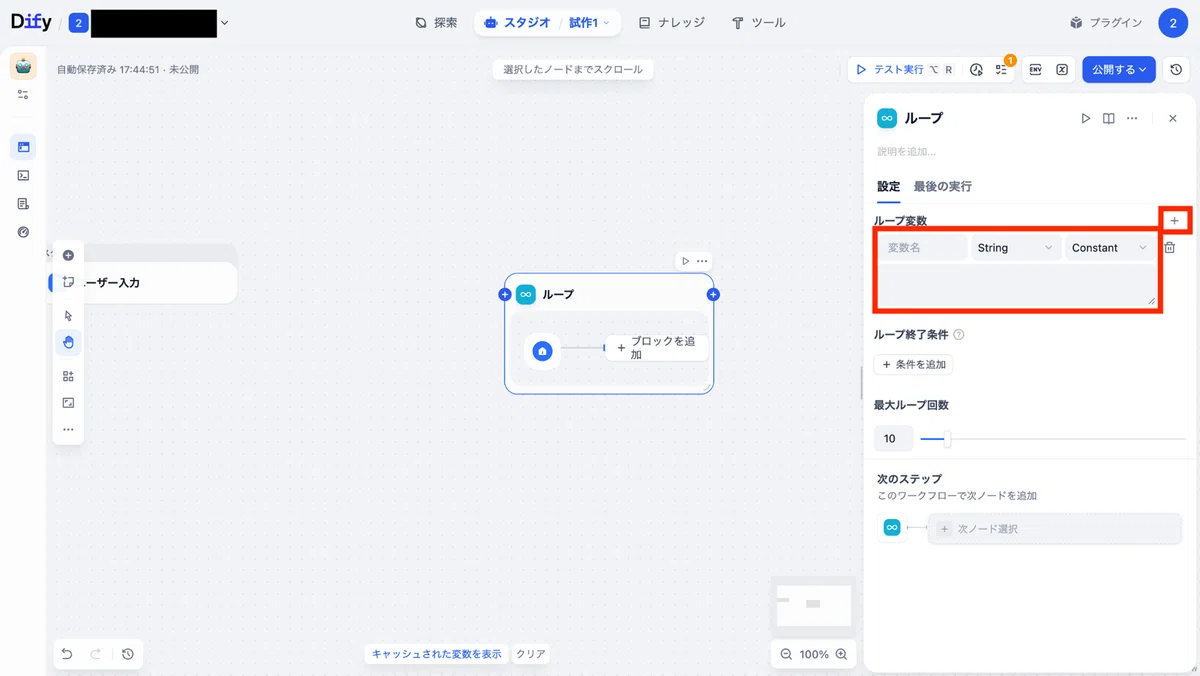Open the String type dropdown

point(1016,247)
